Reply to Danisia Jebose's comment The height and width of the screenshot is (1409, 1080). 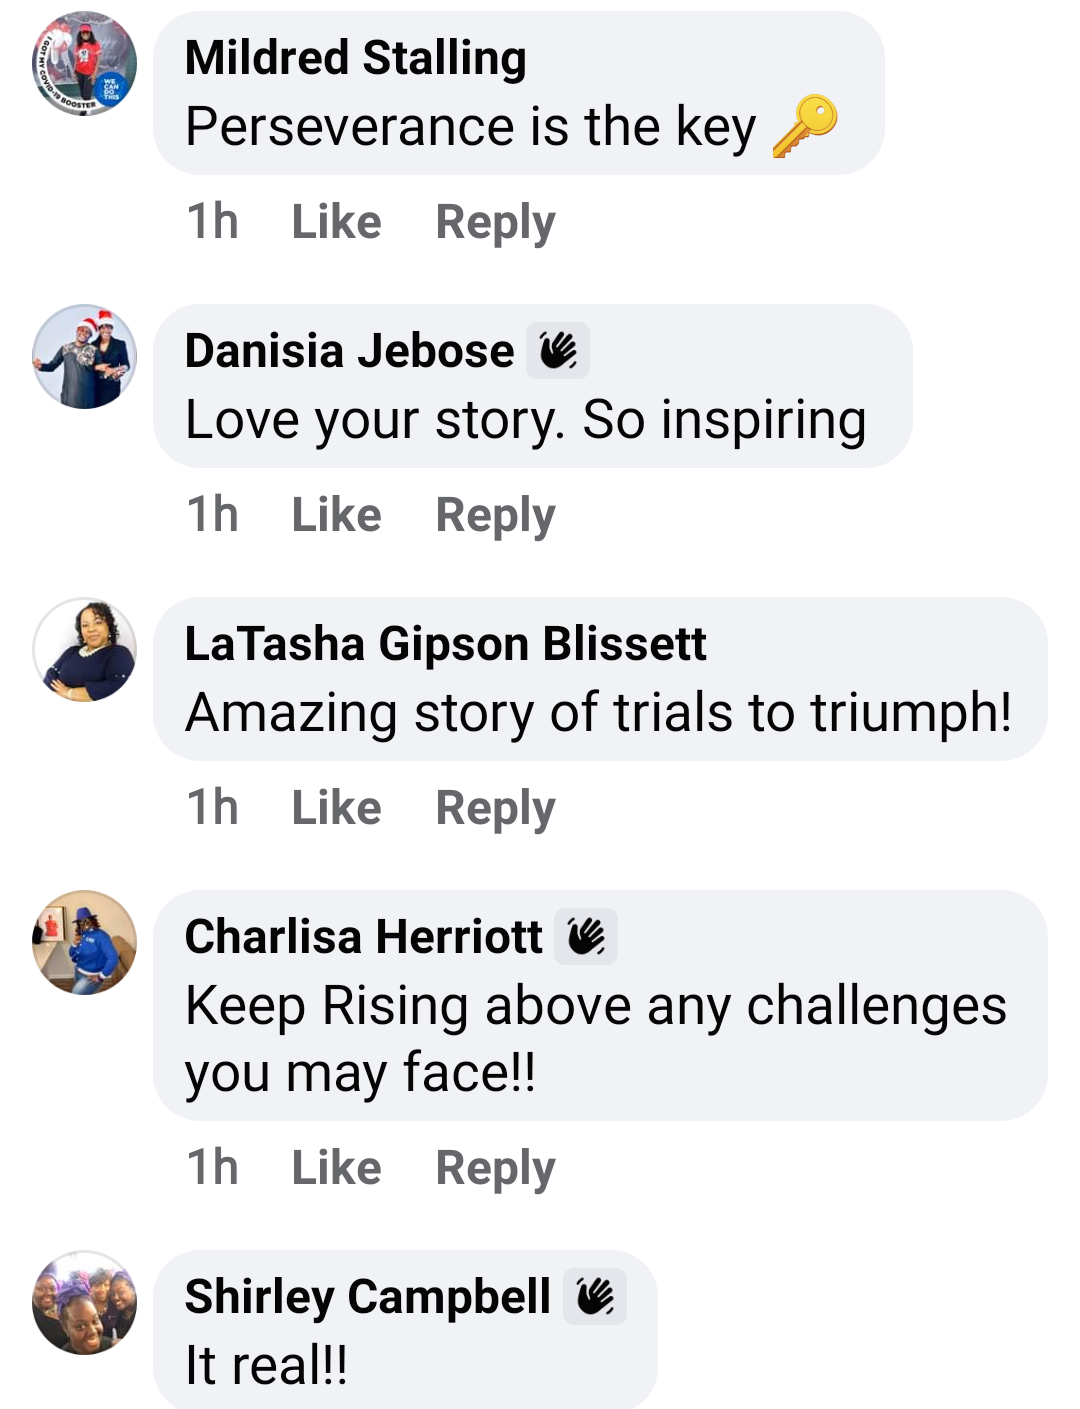click(495, 515)
